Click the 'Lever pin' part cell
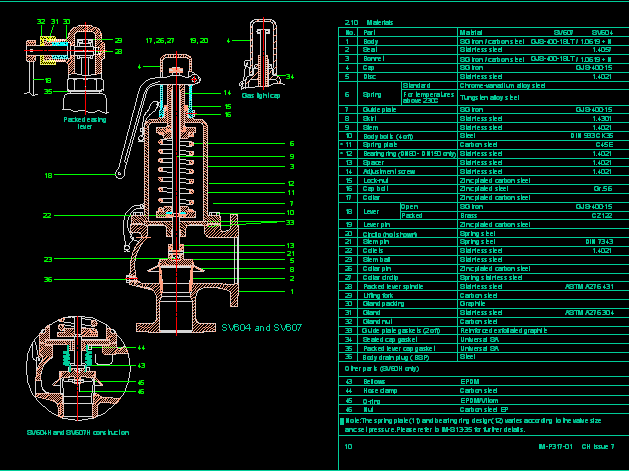629x471 pixels. coord(377,225)
